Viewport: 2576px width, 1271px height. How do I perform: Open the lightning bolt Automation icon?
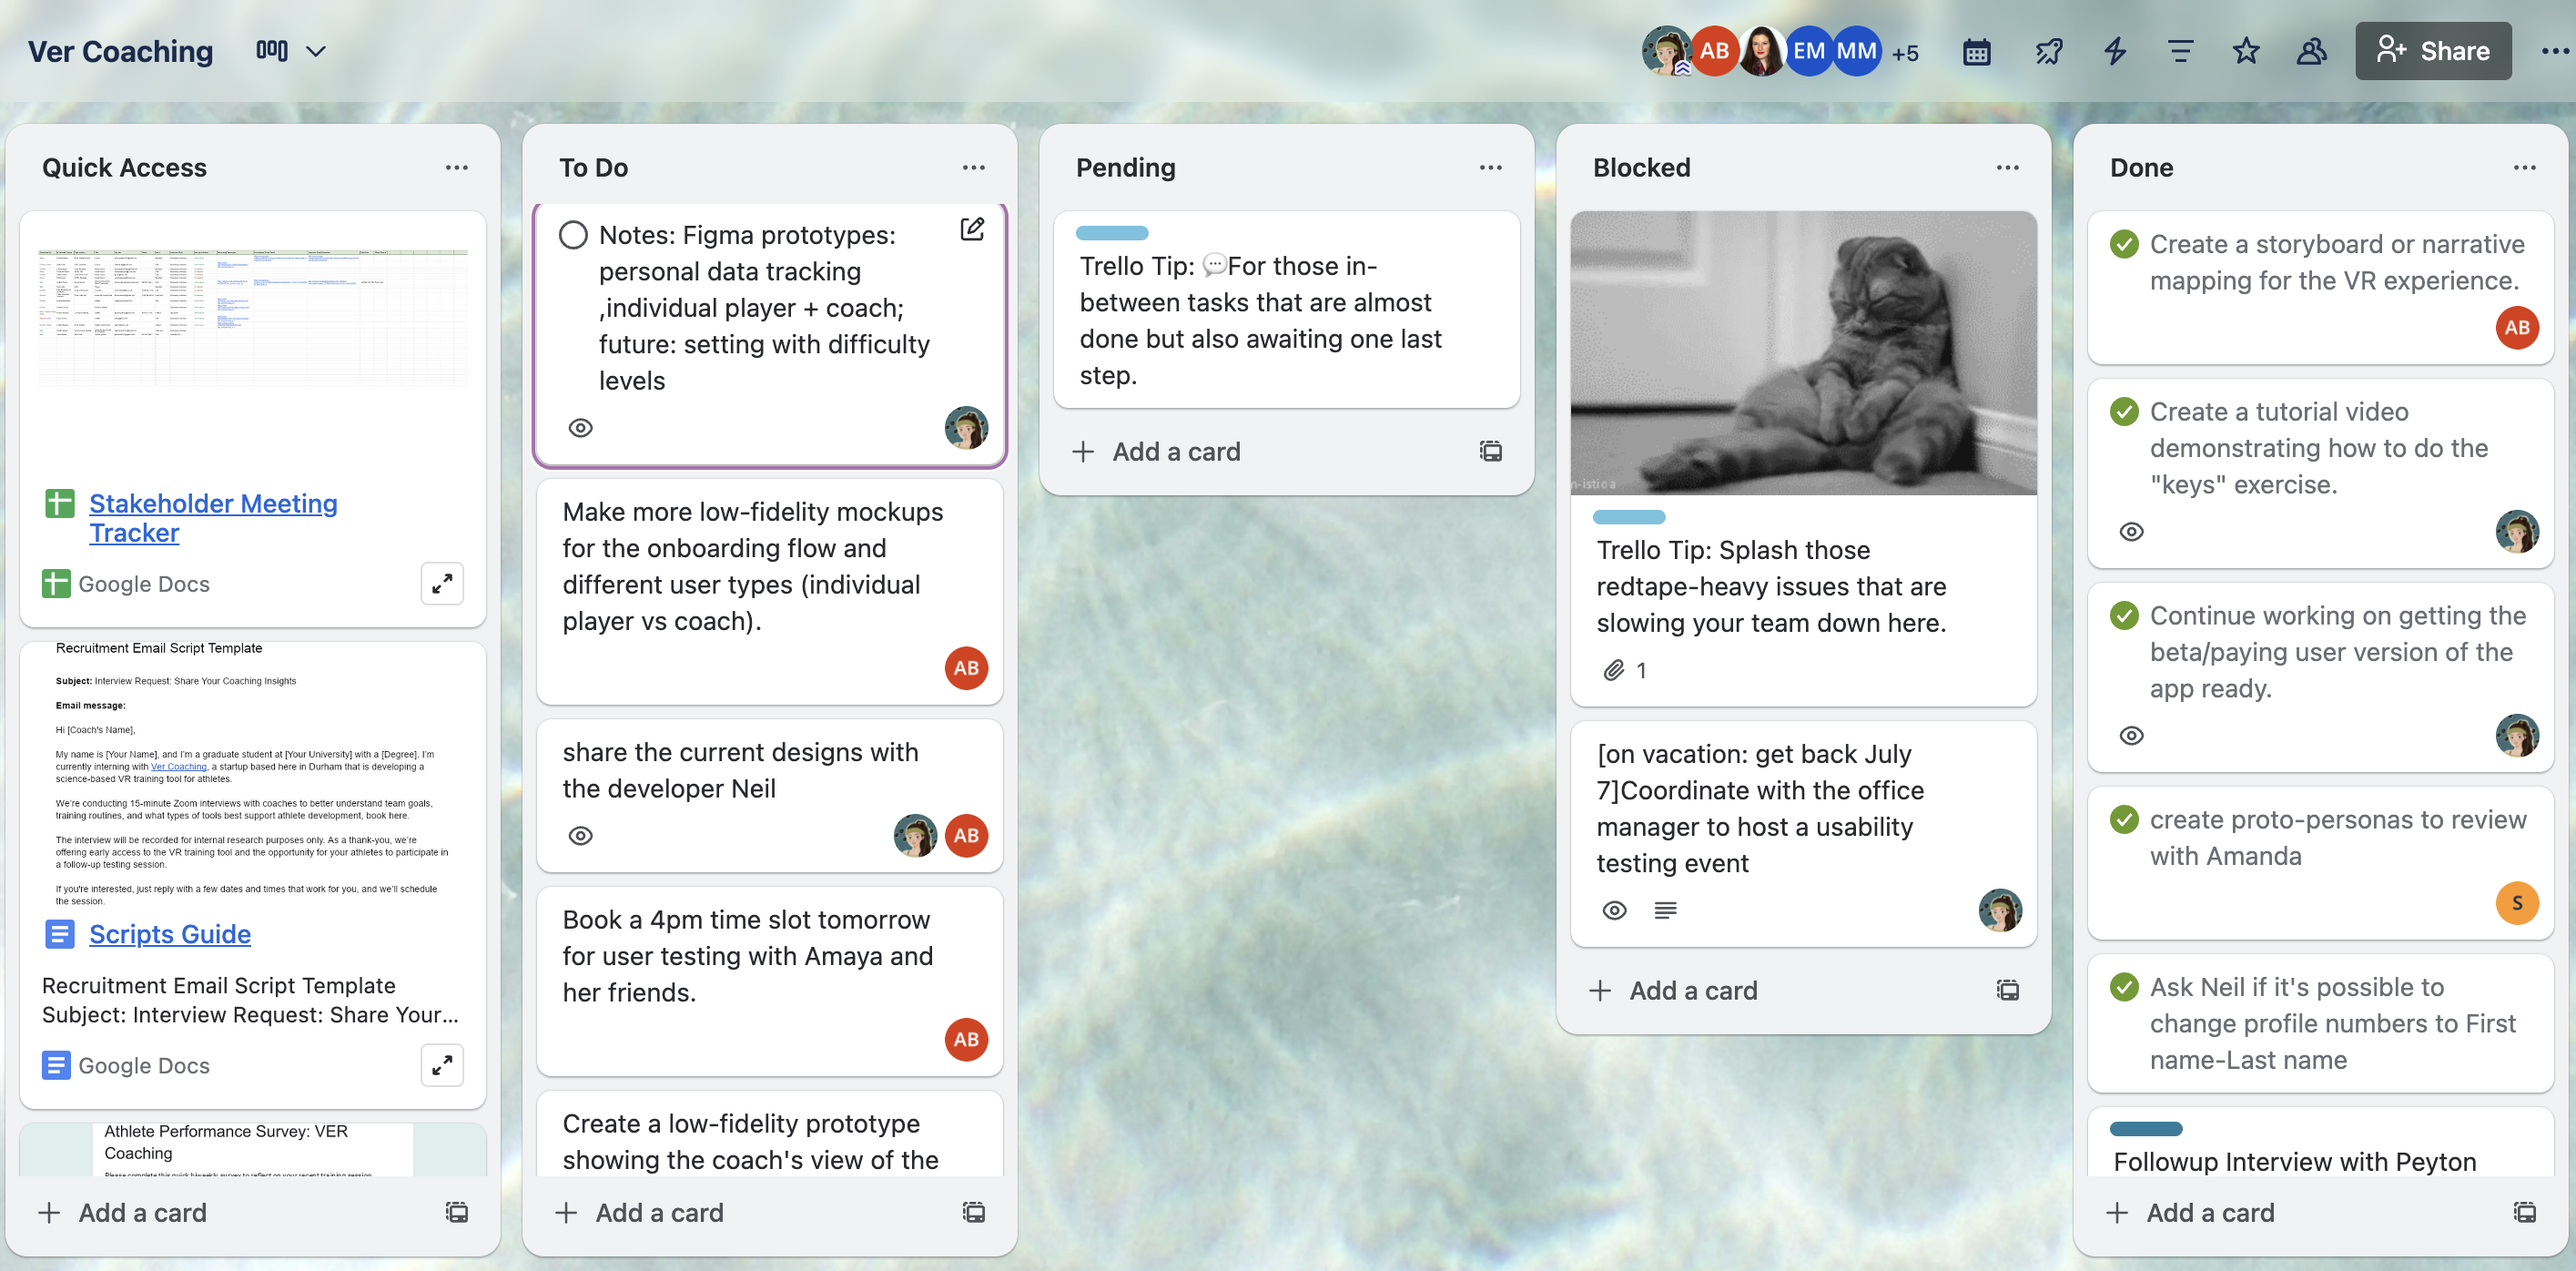tap(2114, 51)
